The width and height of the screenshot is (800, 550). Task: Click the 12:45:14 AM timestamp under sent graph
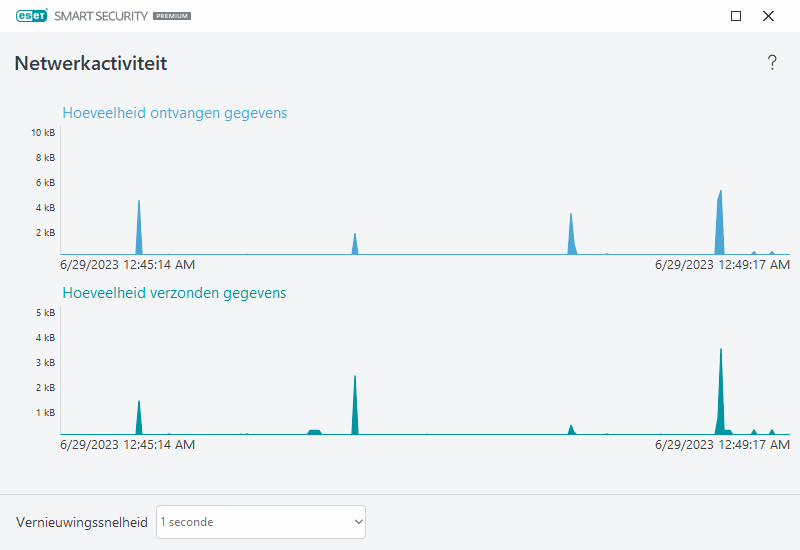coord(127,445)
